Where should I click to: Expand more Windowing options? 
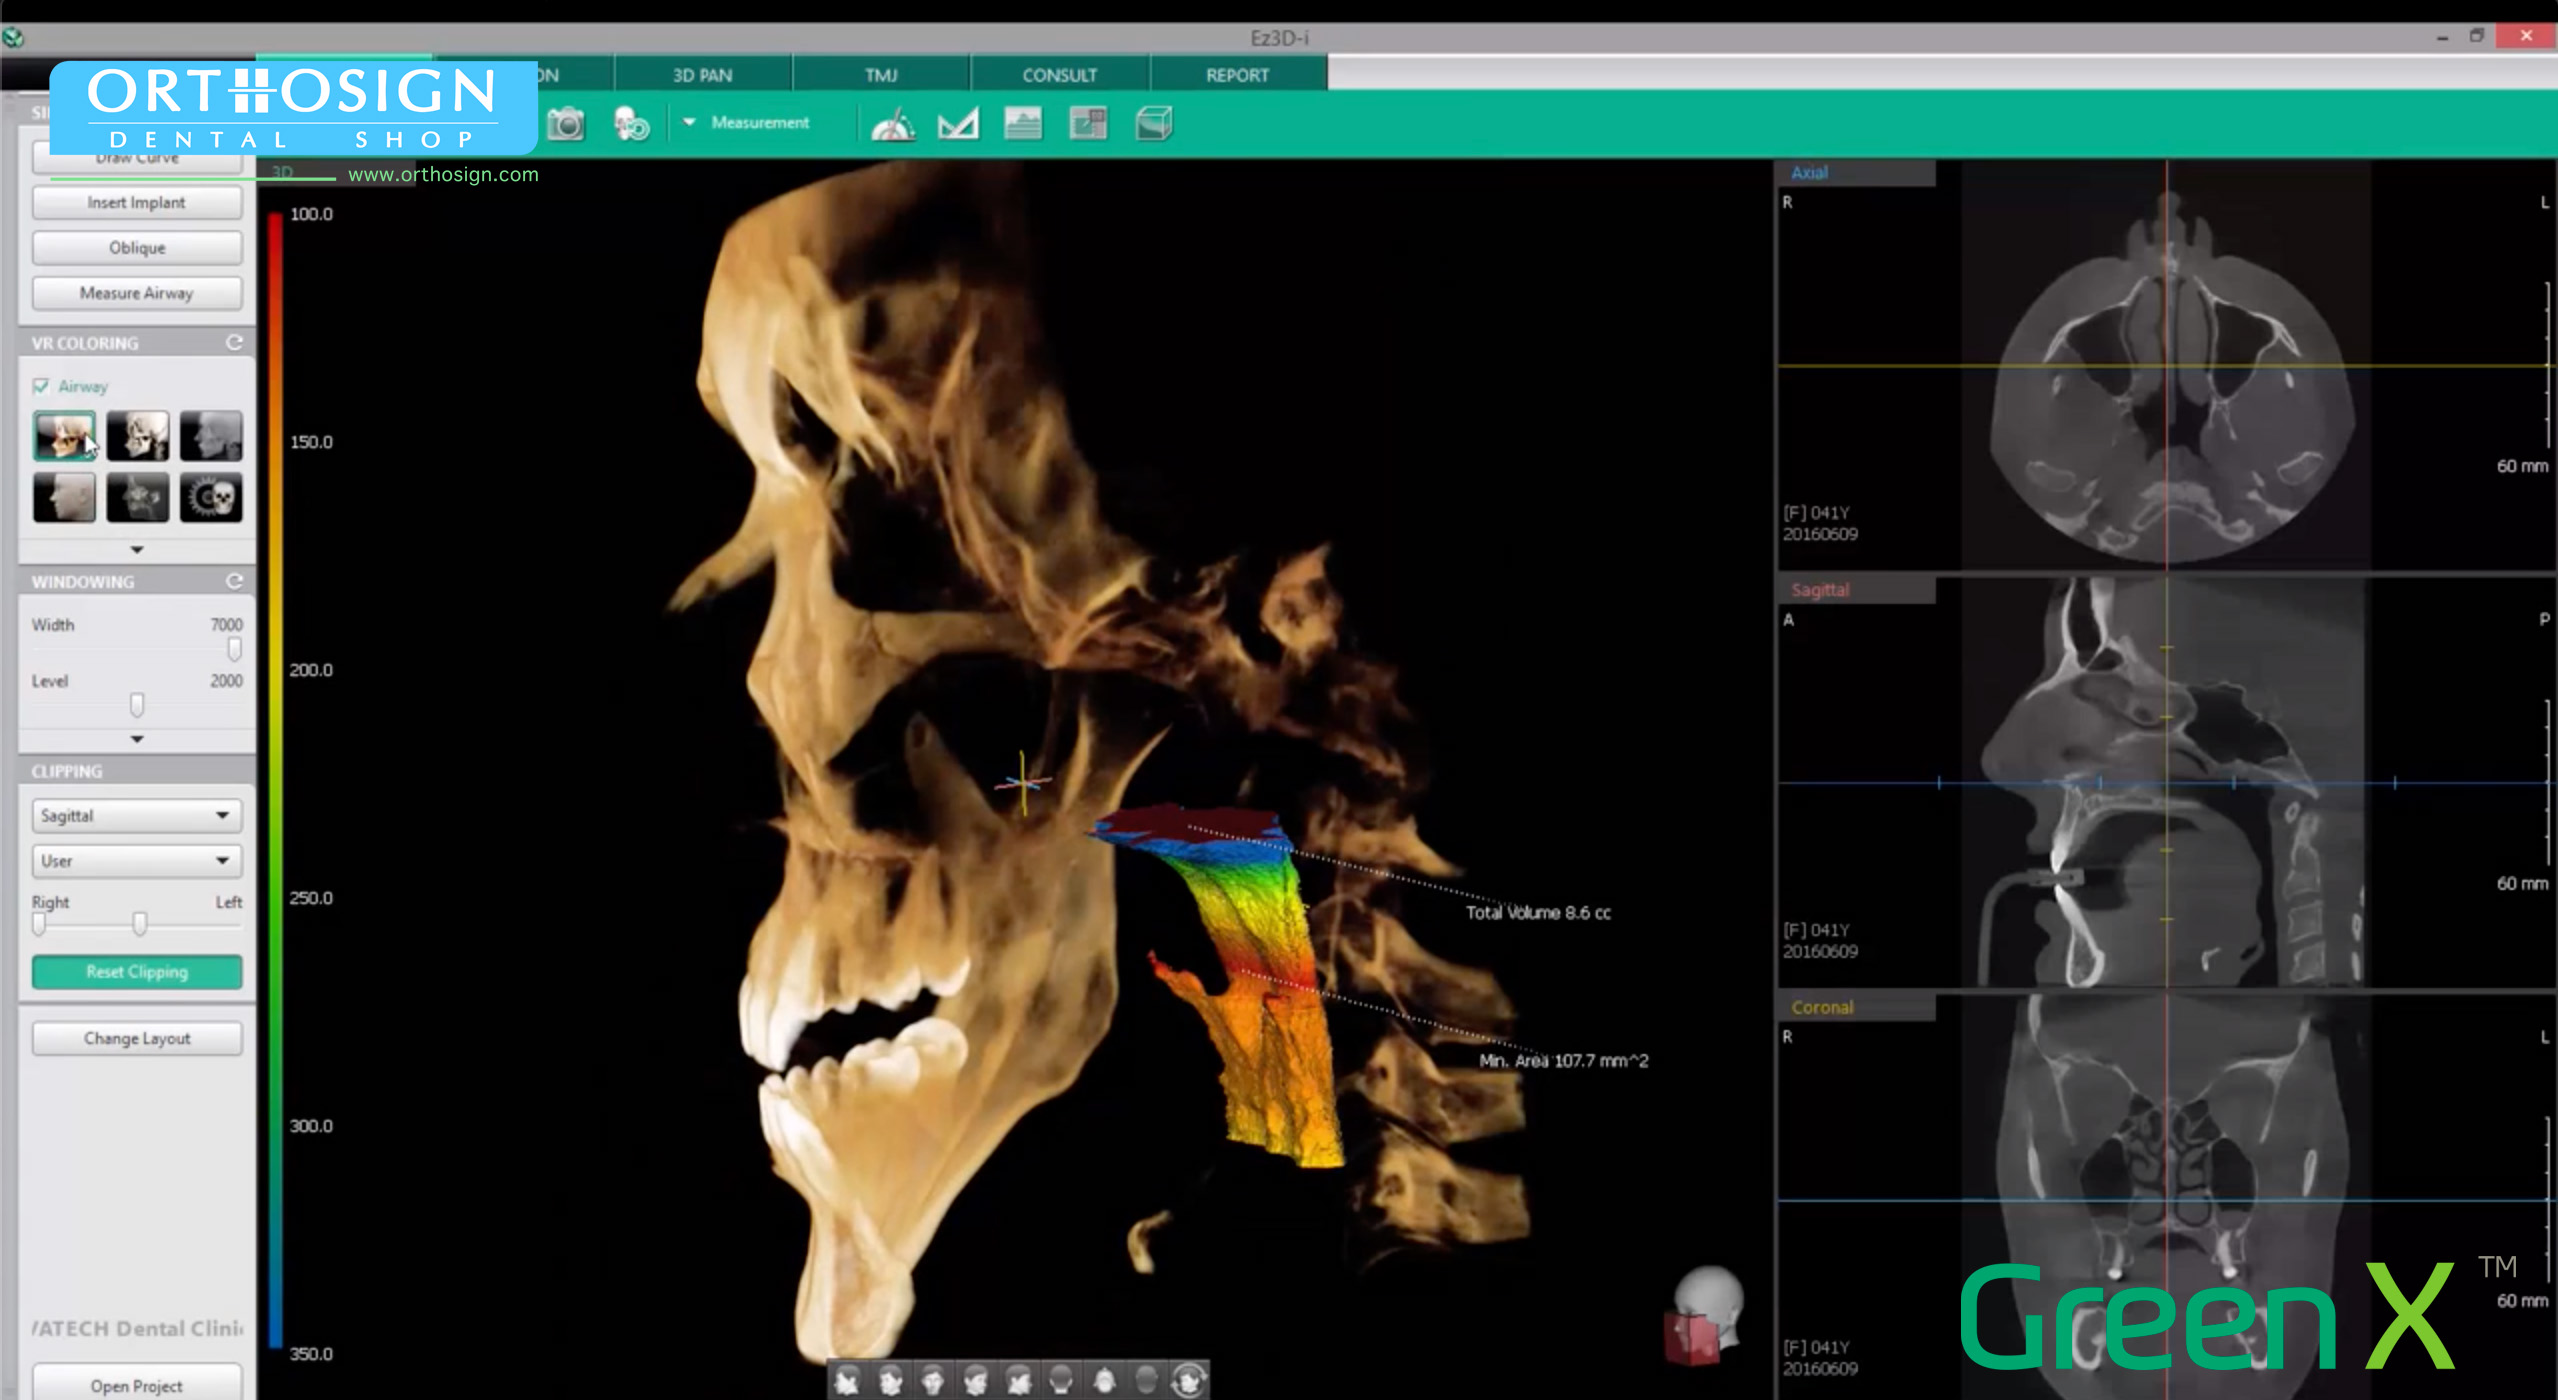(137, 739)
